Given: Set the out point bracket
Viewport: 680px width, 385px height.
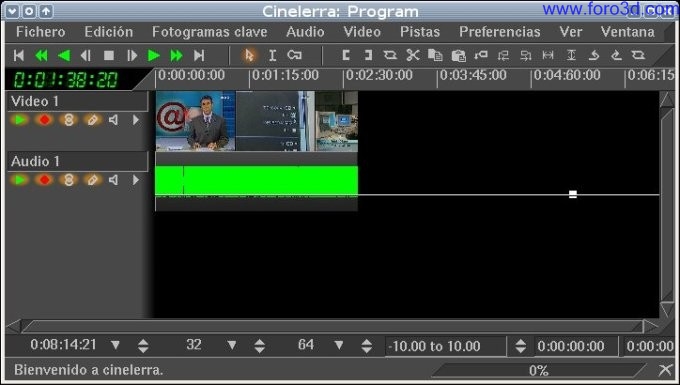Looking at the screenshot, I should 368,55.
